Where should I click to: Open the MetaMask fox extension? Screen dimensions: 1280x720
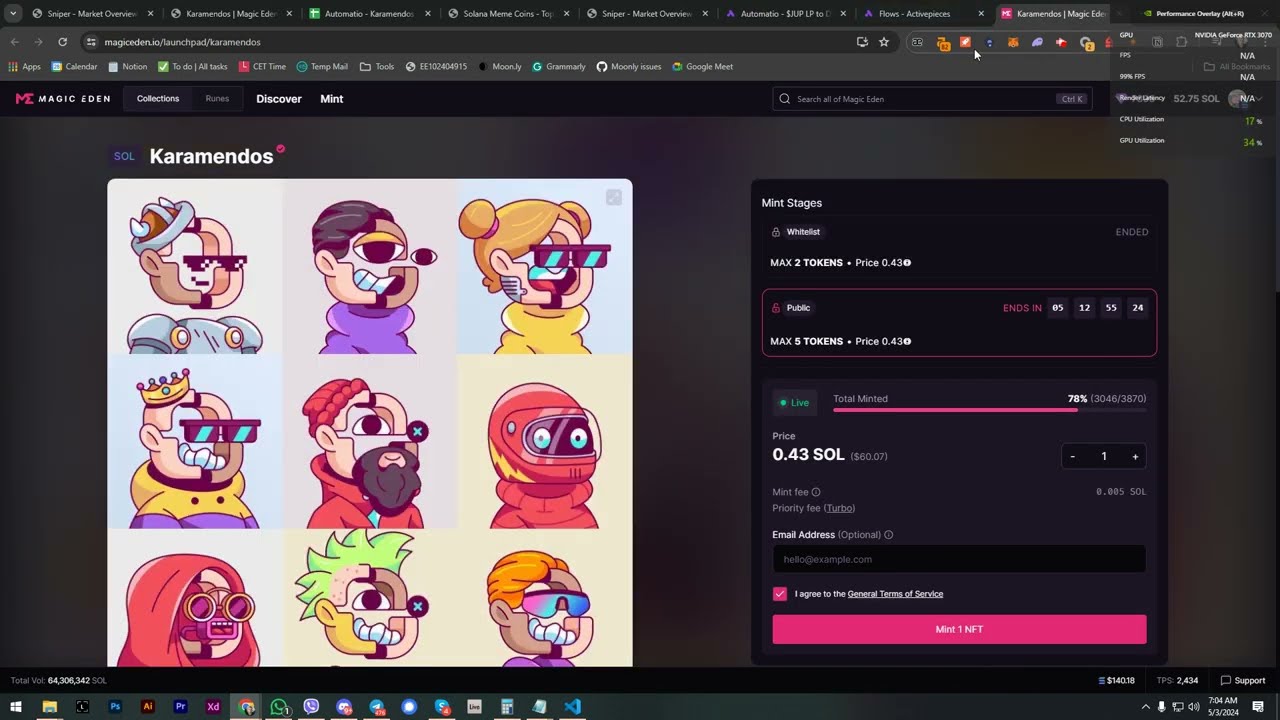click(1013, 42)
